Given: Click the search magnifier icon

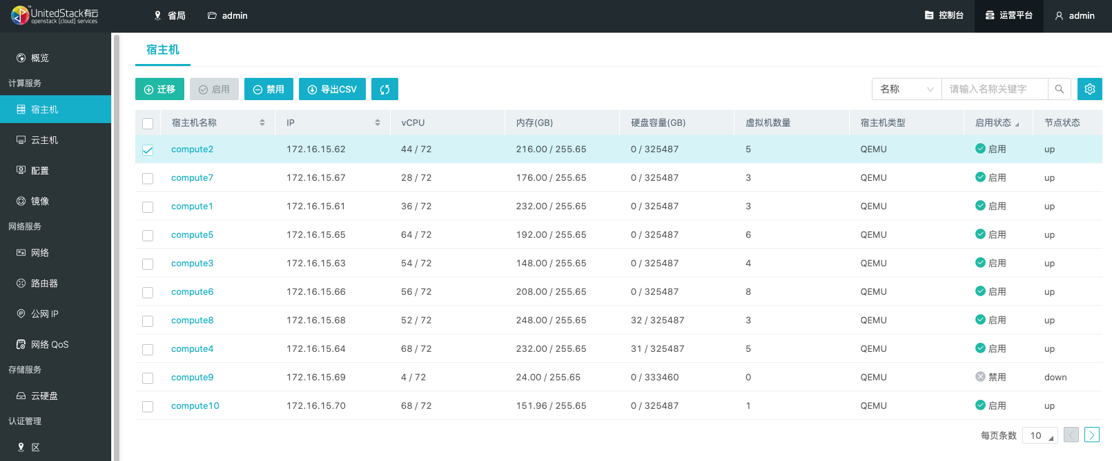Looking at the screenshot, I should 1059,89.
